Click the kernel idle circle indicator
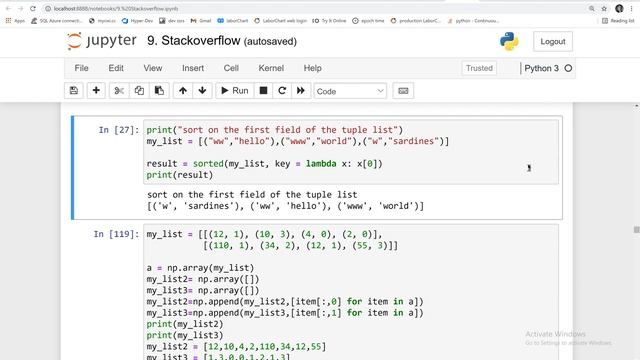The width and height of the screenshot is (640, 360). click(x=568, y=68)
